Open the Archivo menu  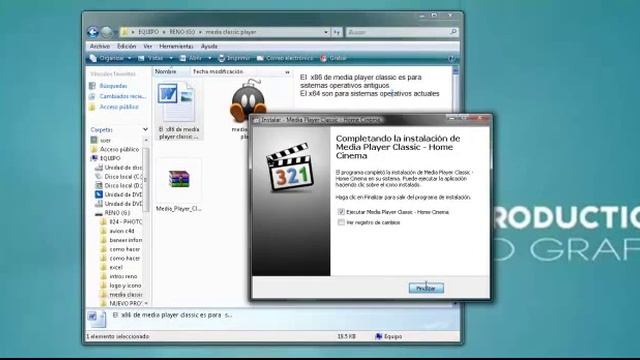point(100,46)
